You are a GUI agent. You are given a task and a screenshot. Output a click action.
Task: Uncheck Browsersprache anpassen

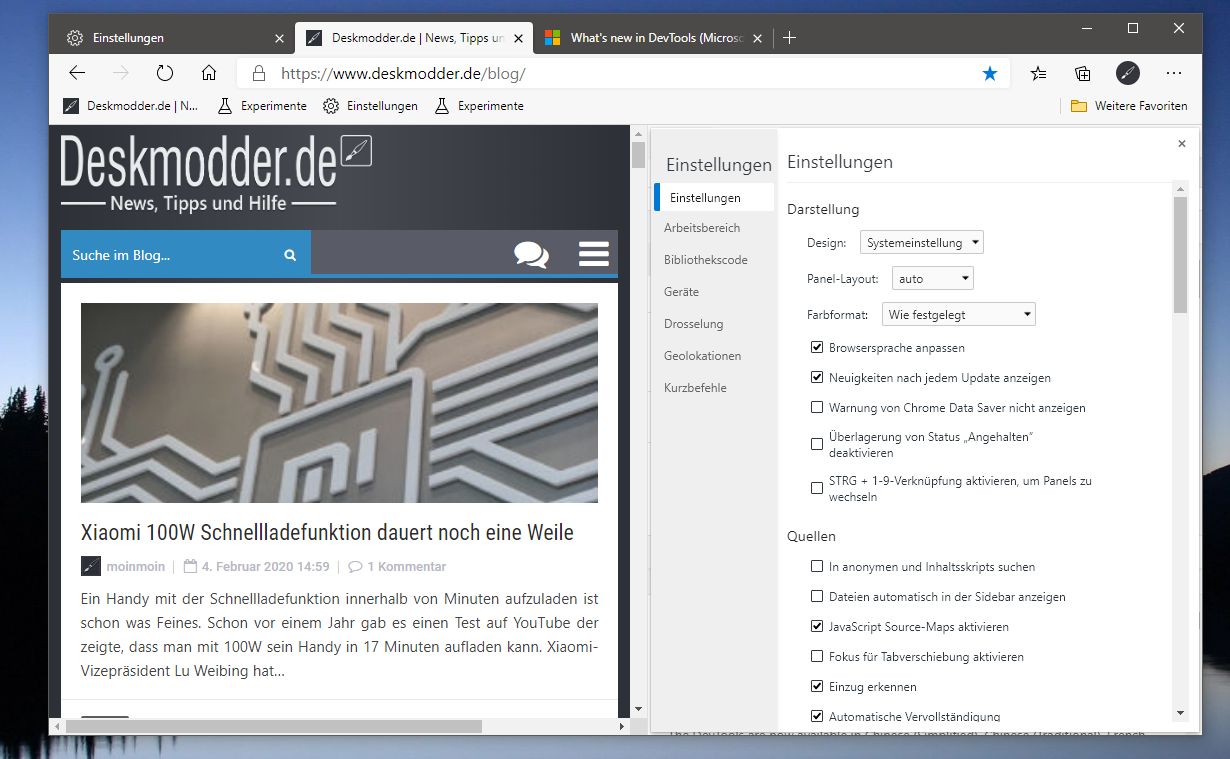click(x=817, y=348)
